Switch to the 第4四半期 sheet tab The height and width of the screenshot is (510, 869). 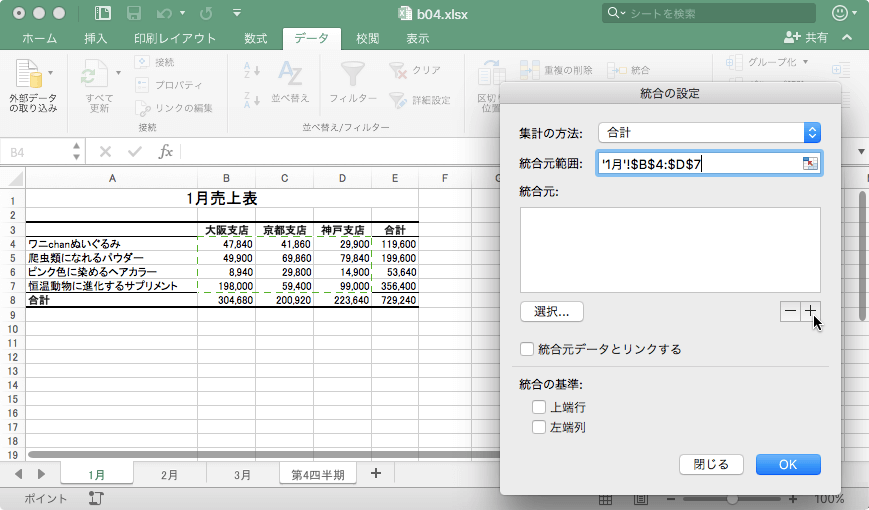click(x=318, y=475)
